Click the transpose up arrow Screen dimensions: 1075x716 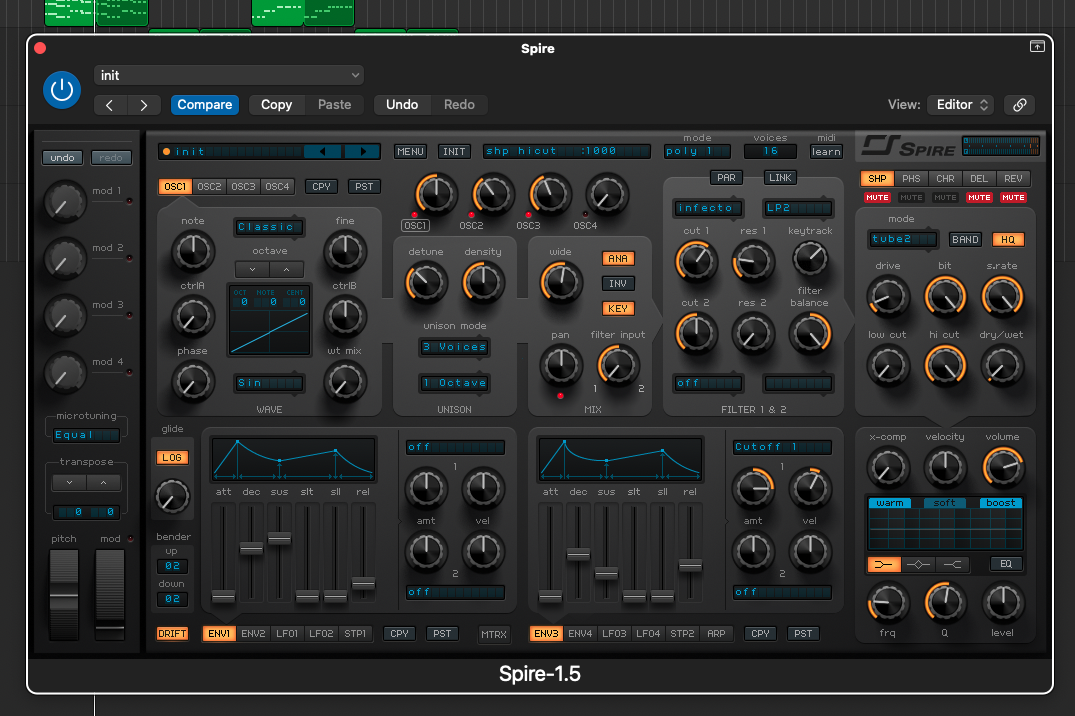click(104, 483)
